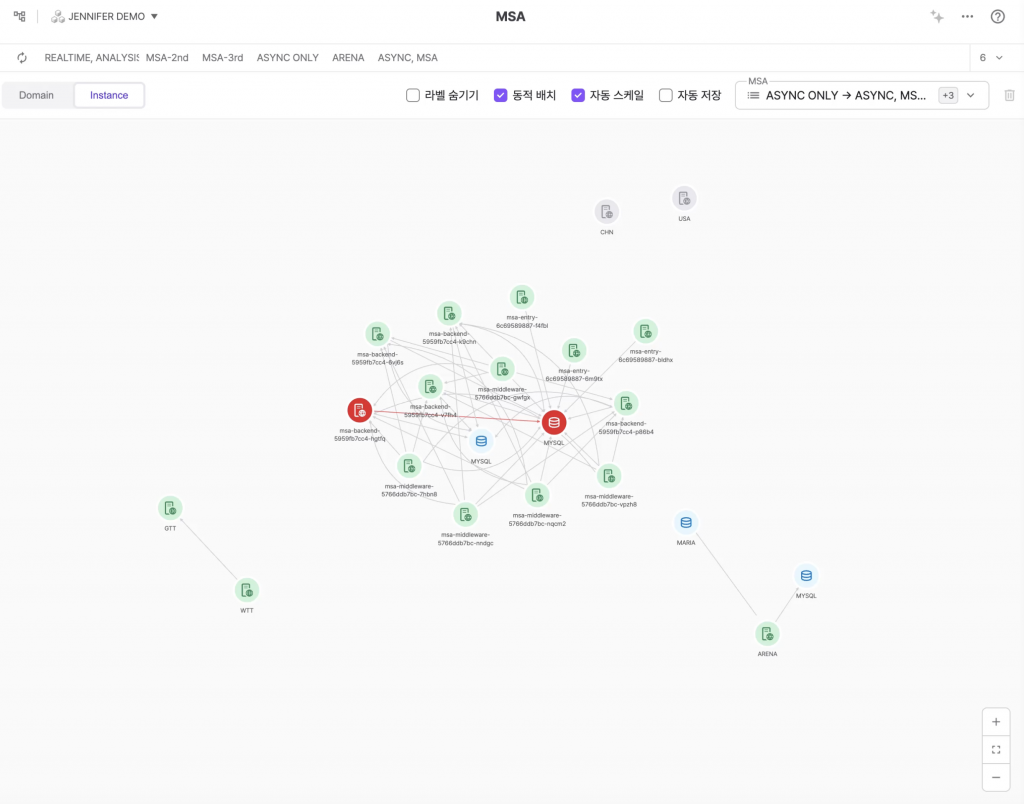Click the trash delete icon

pos(1009,95)
